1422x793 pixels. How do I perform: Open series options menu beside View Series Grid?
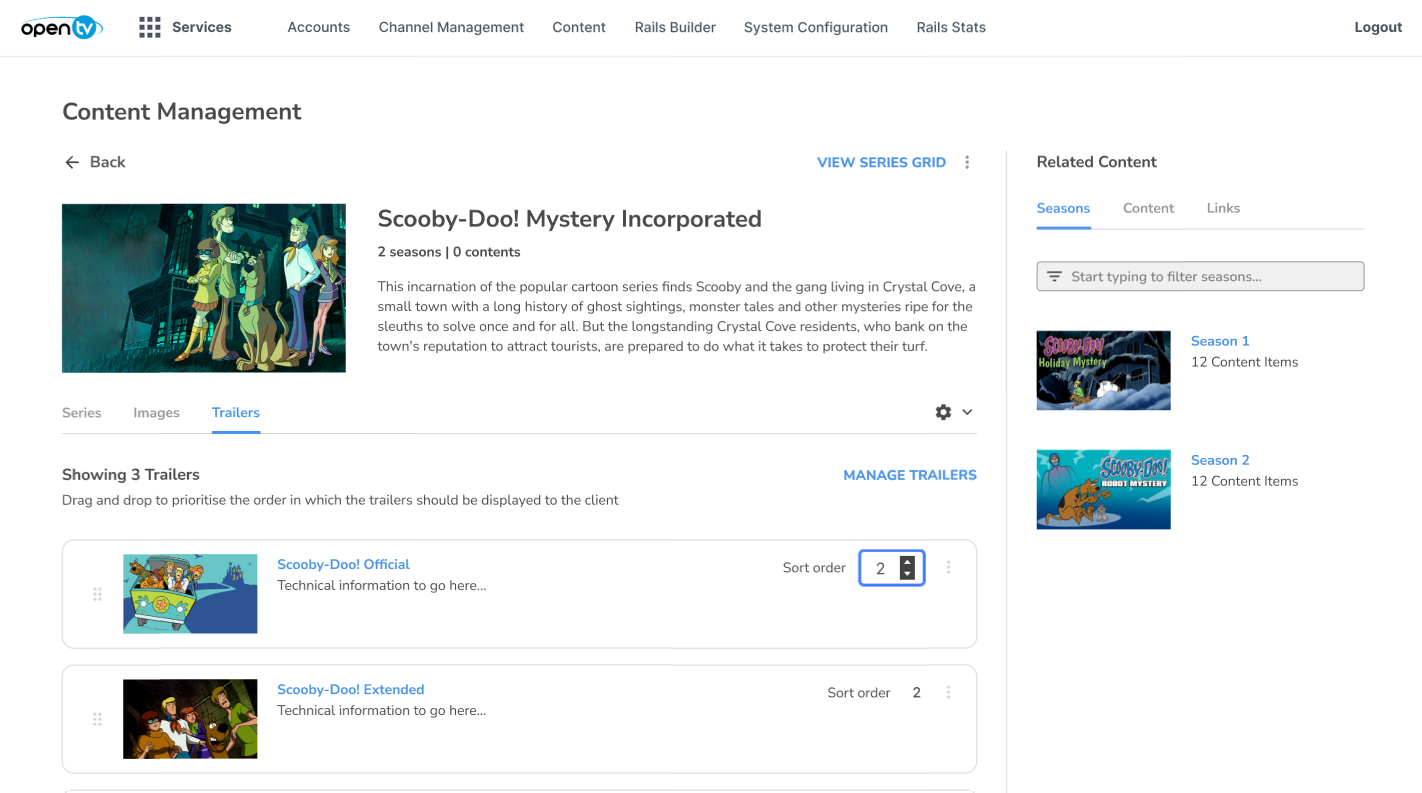point(967,162)
